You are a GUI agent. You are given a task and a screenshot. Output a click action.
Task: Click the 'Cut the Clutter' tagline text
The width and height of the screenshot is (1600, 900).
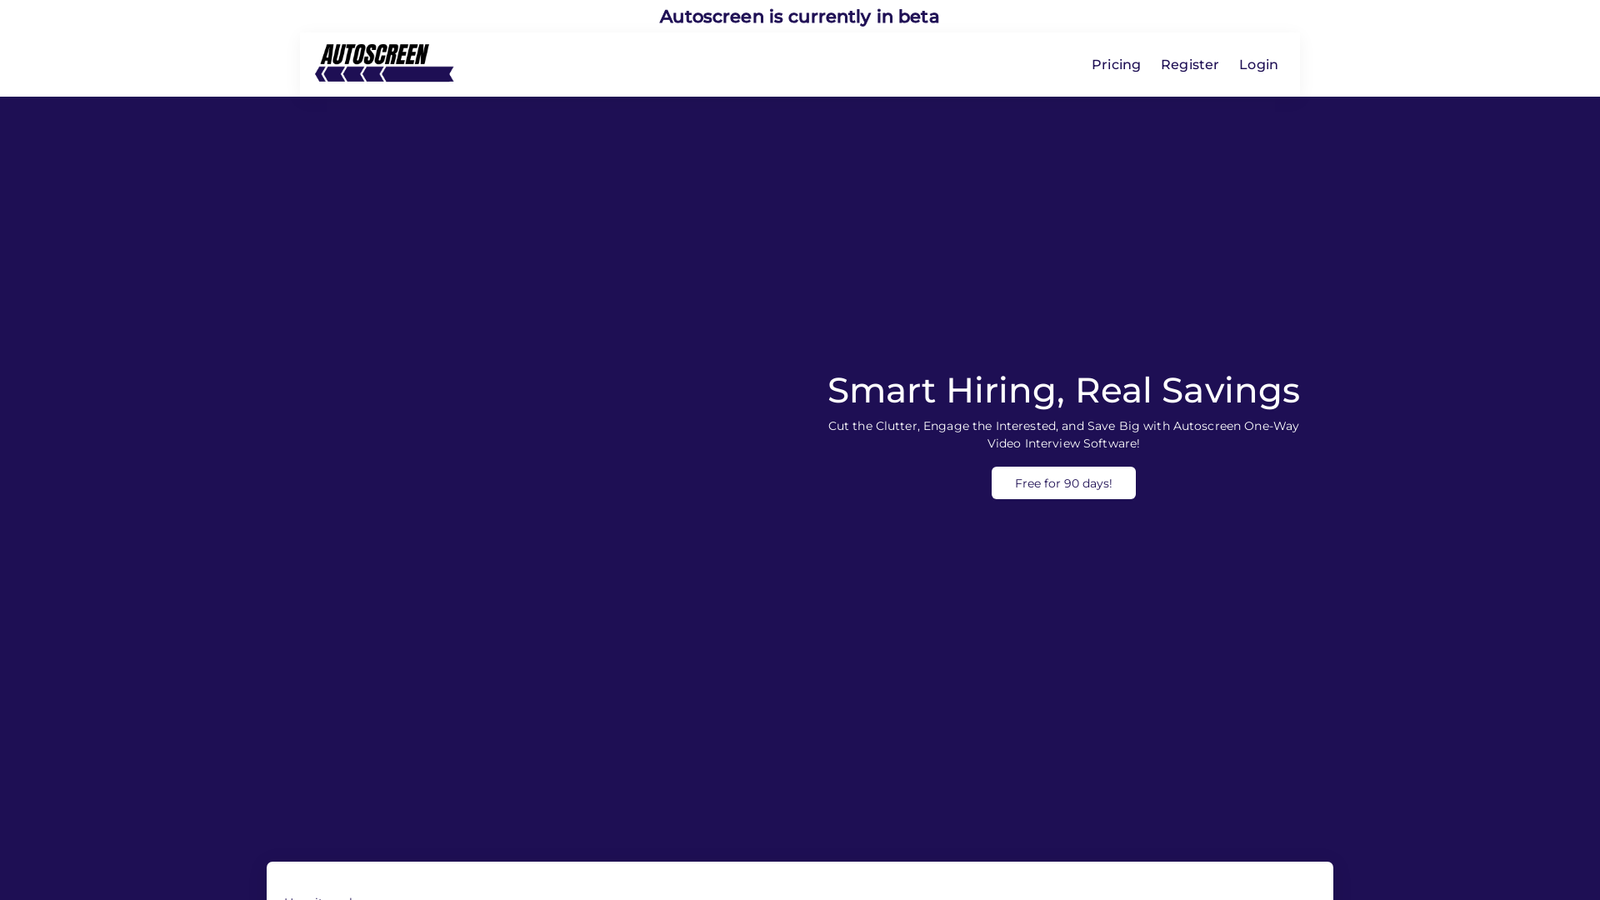pyautogui.click(x=1063, y=434)
